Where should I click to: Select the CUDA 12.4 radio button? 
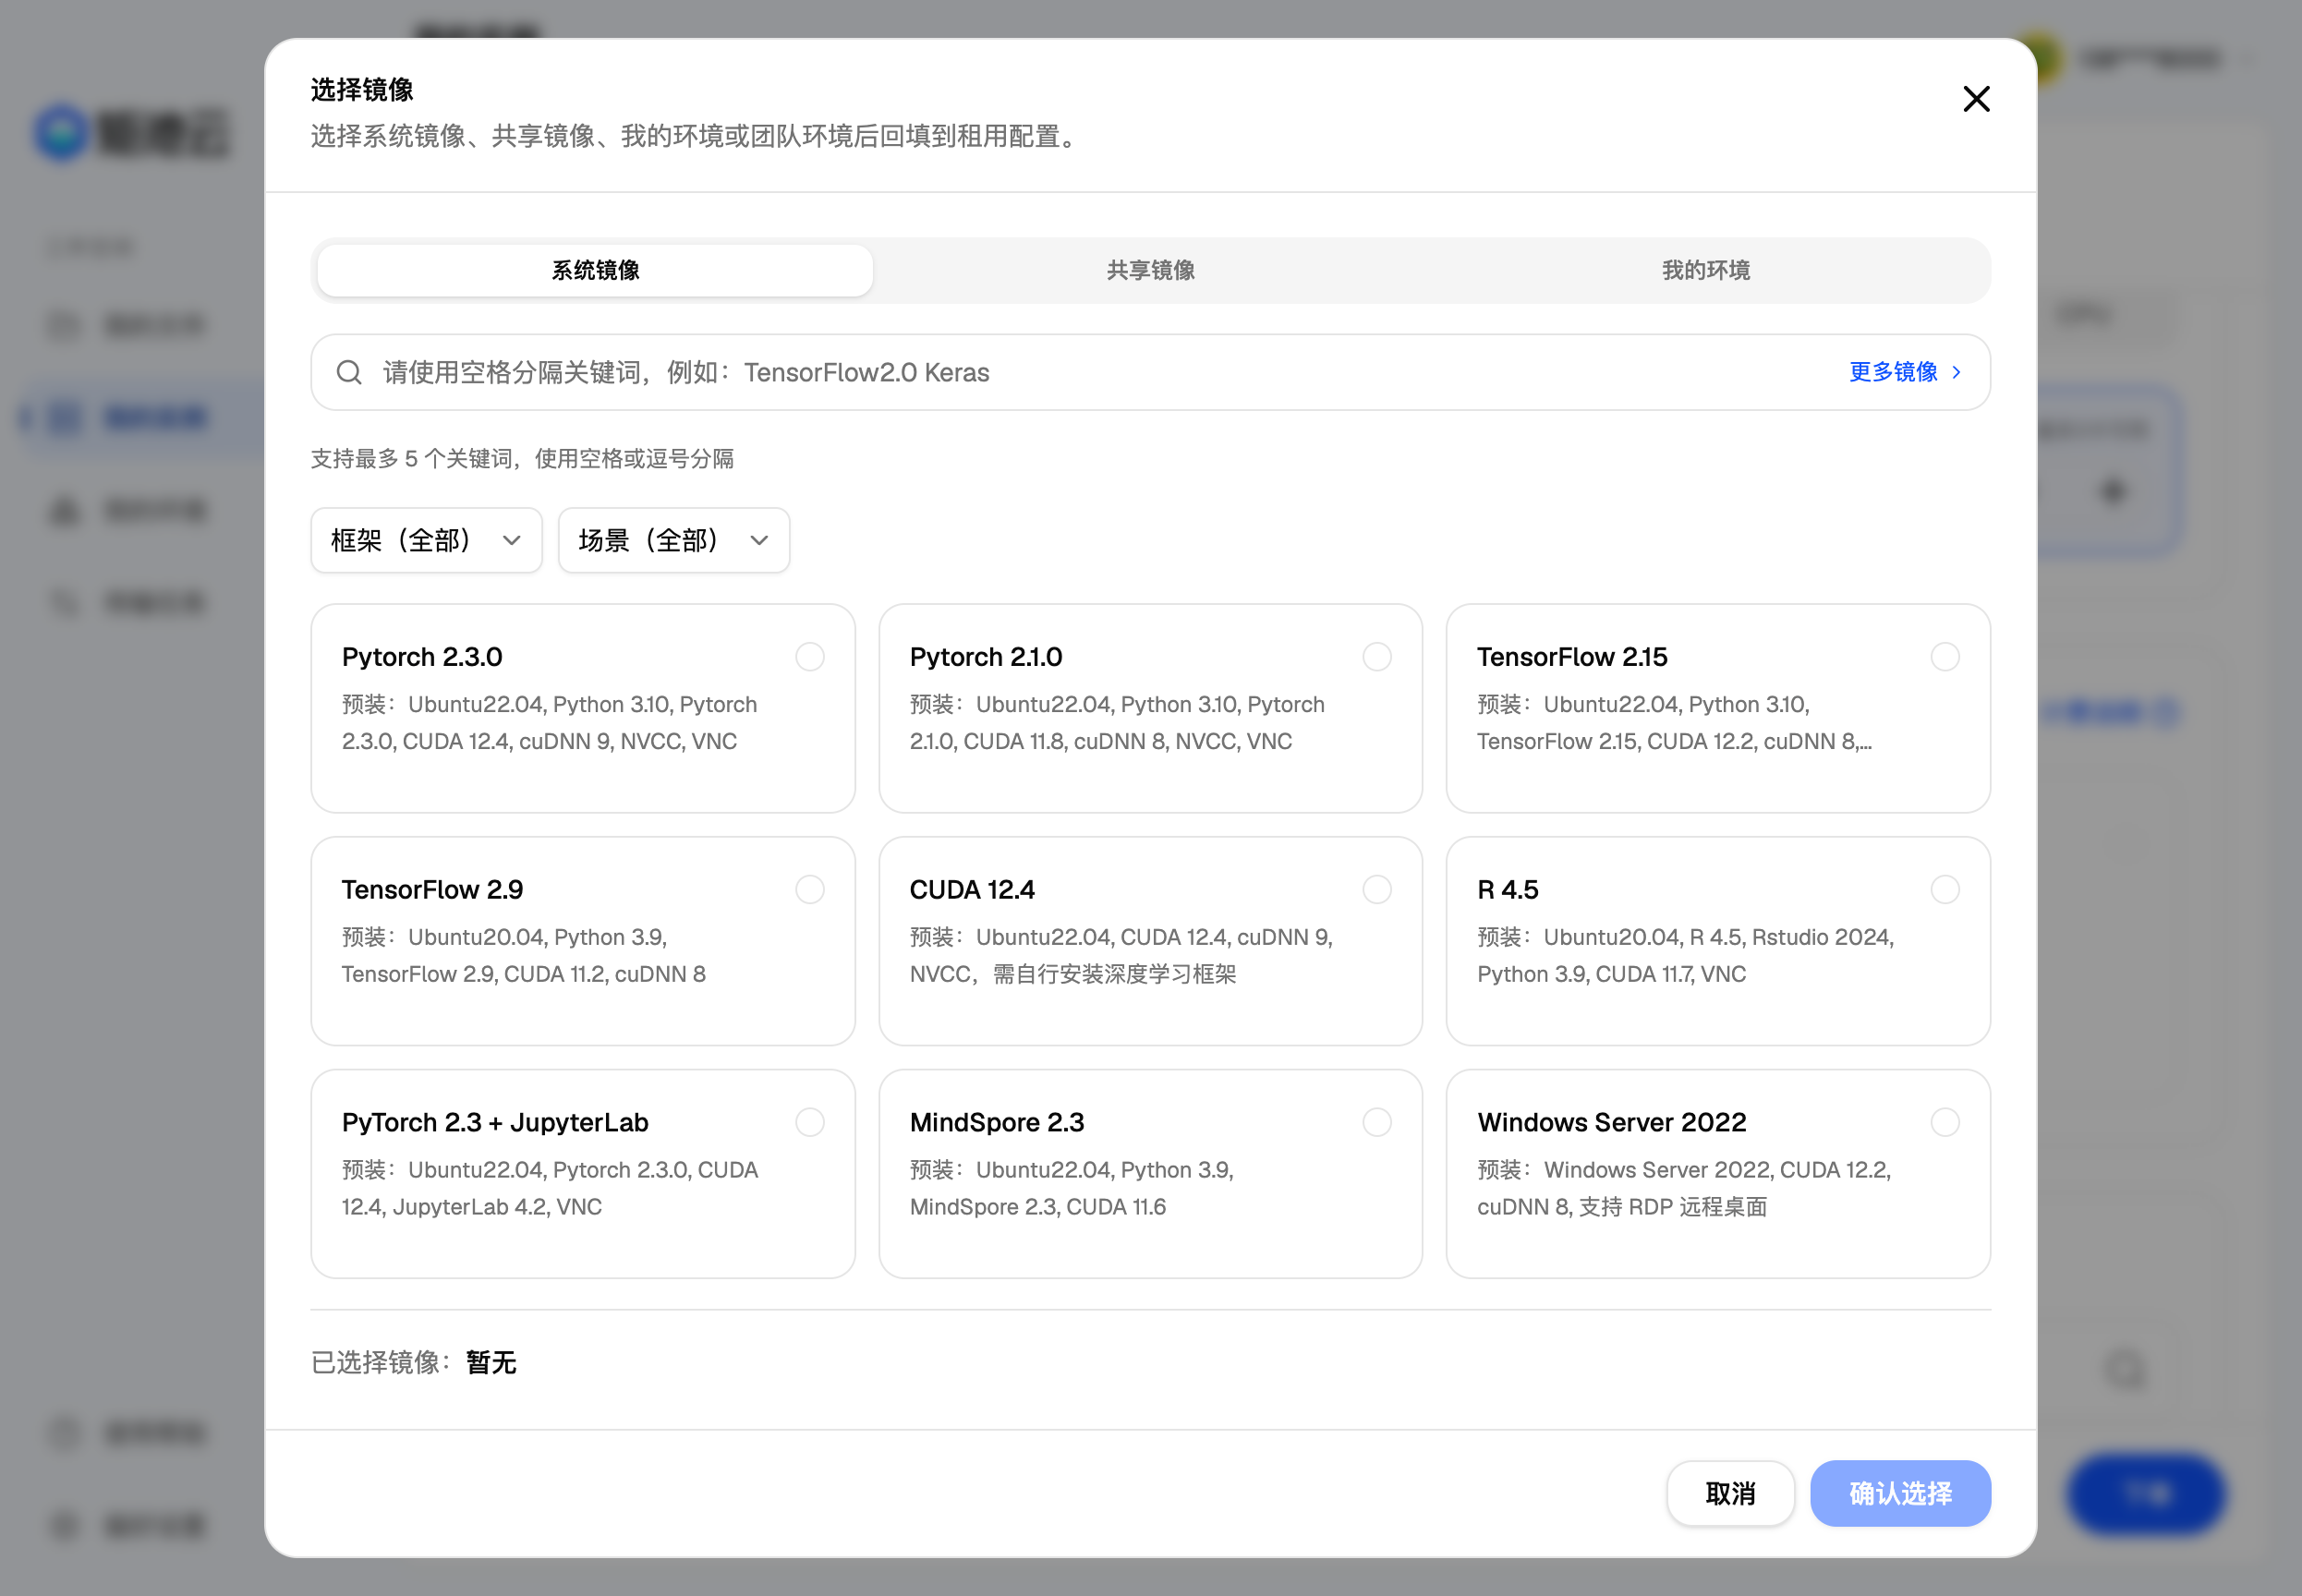click(x=1377, y=889)
